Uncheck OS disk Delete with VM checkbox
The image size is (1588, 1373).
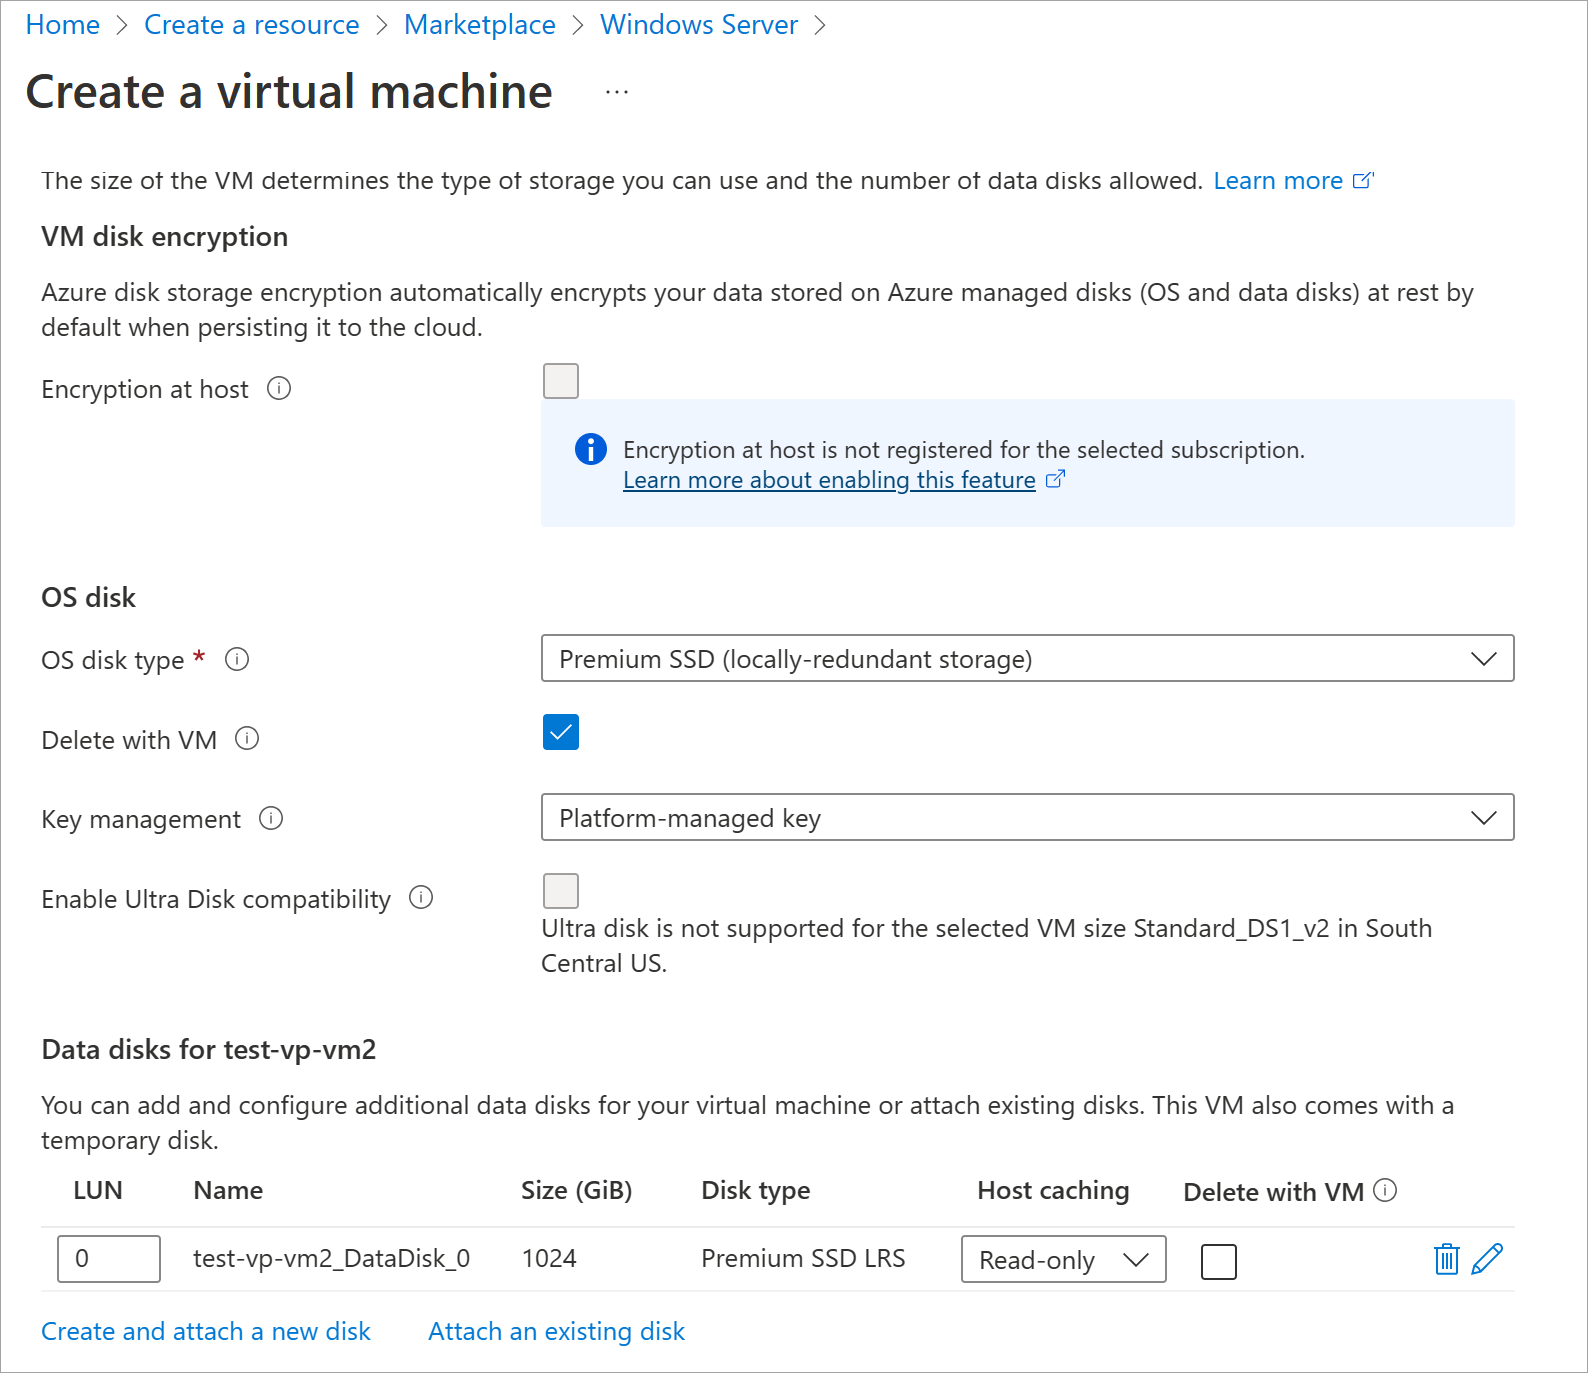point(561,732)
